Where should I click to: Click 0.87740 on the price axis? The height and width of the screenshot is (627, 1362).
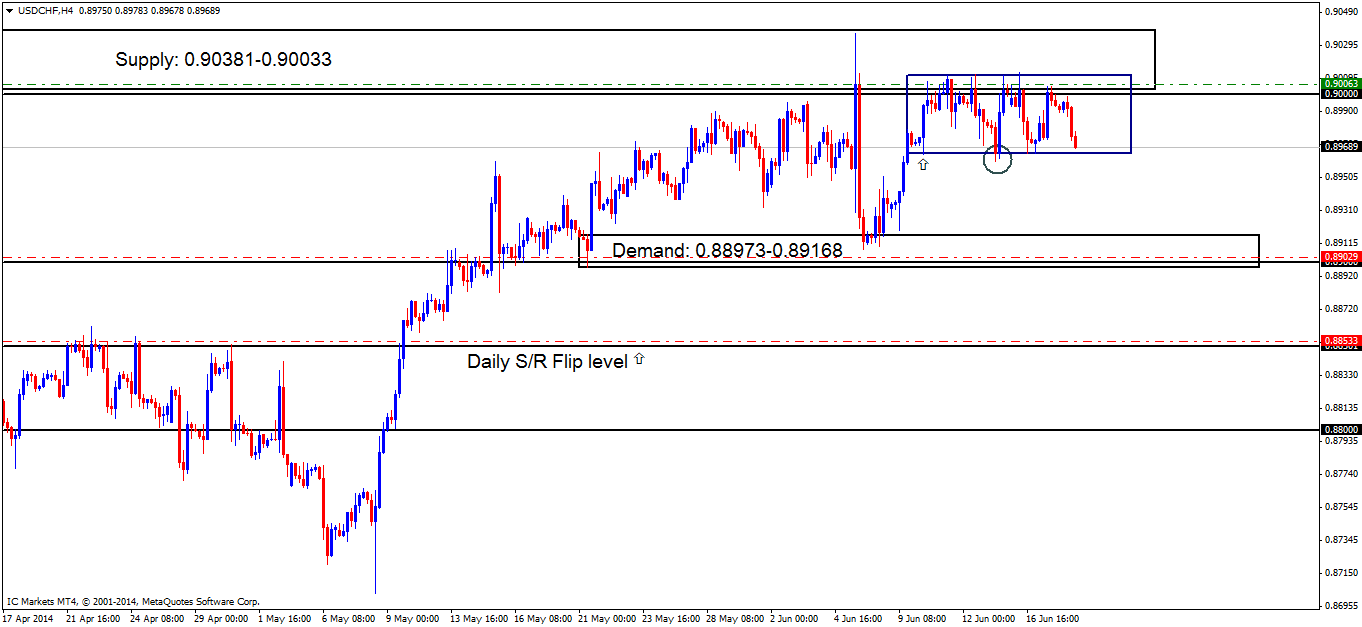[1341, 474]
